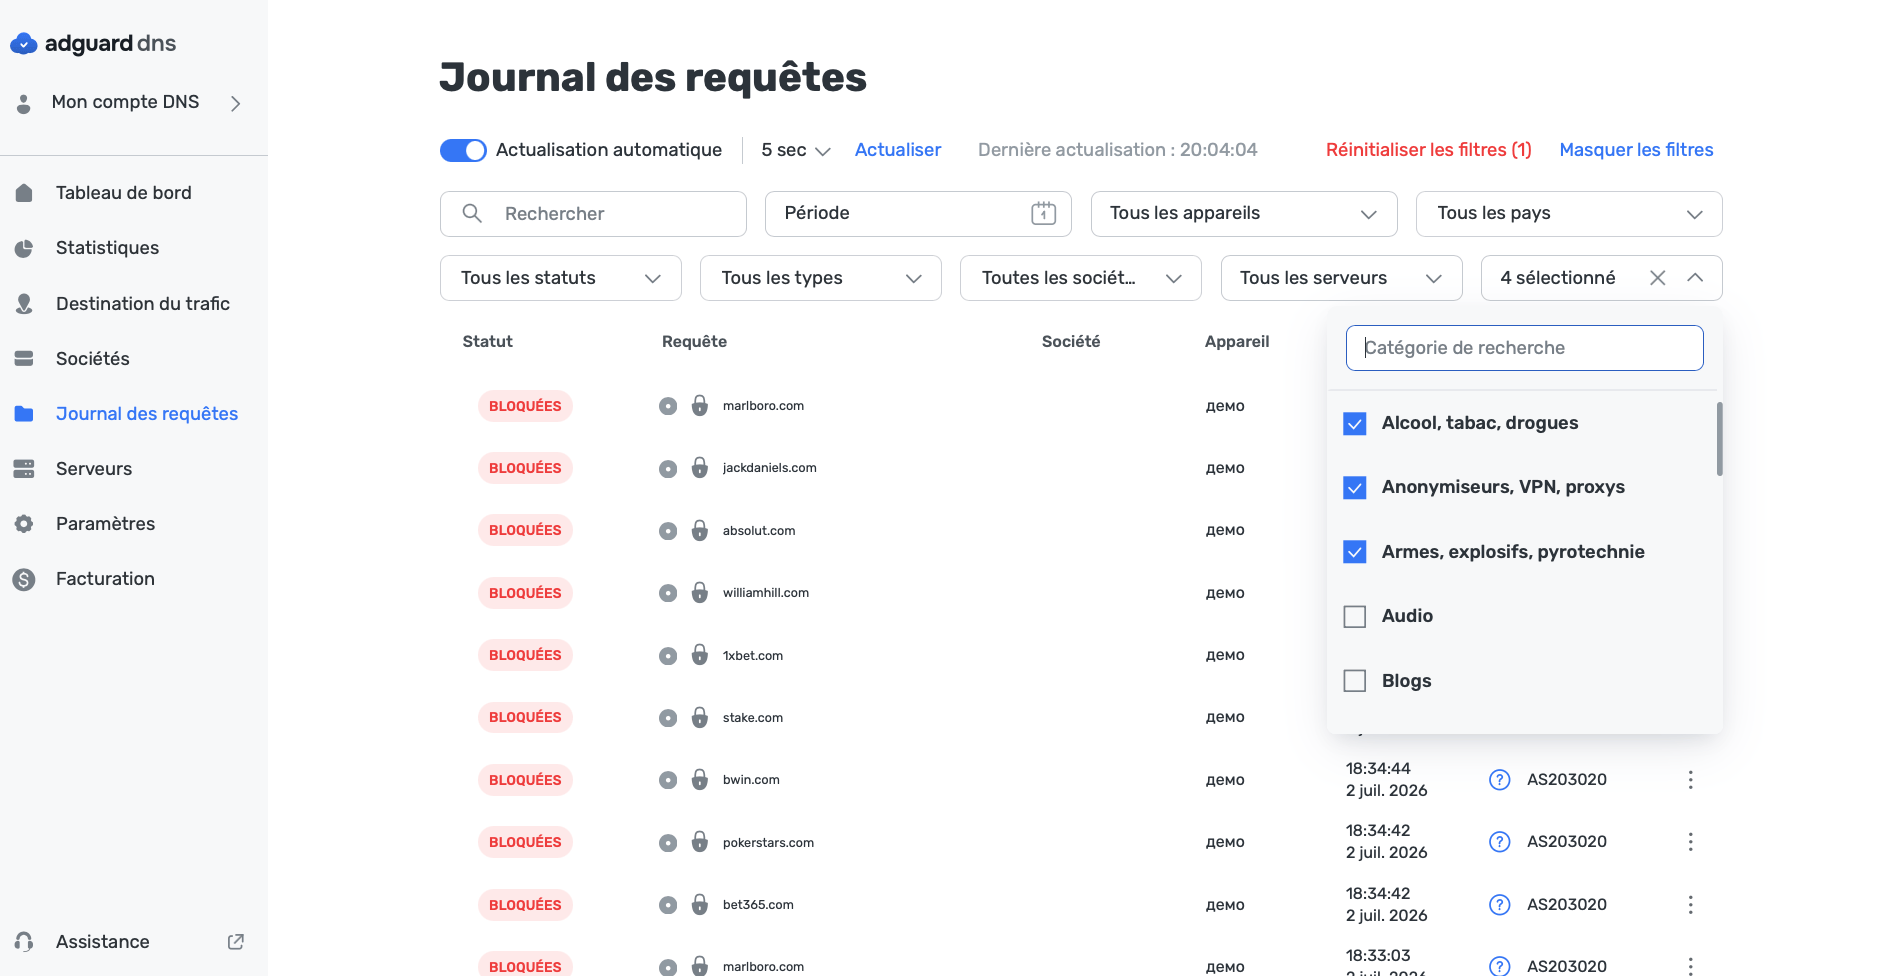Uncheck Anonymiseurs, VPN, proxys category
This screenshot has height=976, width=1881.
1355,488
